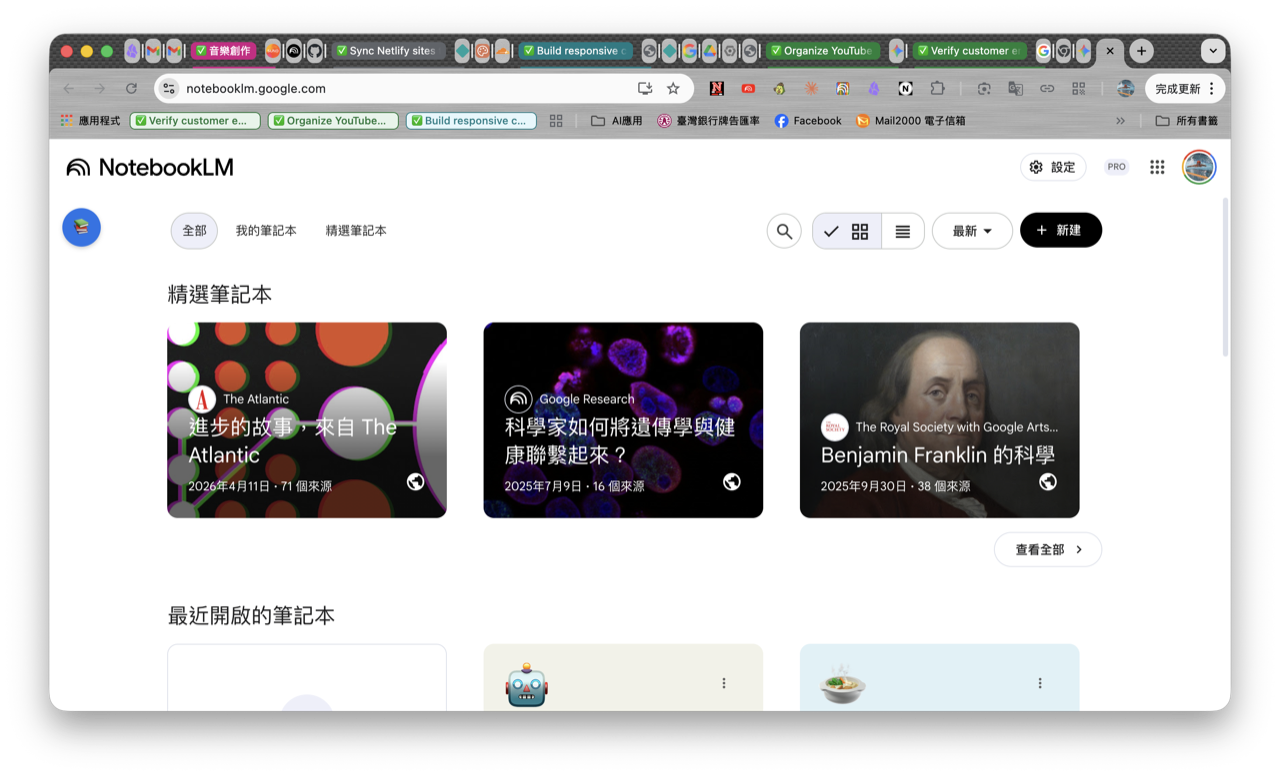
Task: Switch to the Sync Netlify sites tab
Action: [388, 50]
